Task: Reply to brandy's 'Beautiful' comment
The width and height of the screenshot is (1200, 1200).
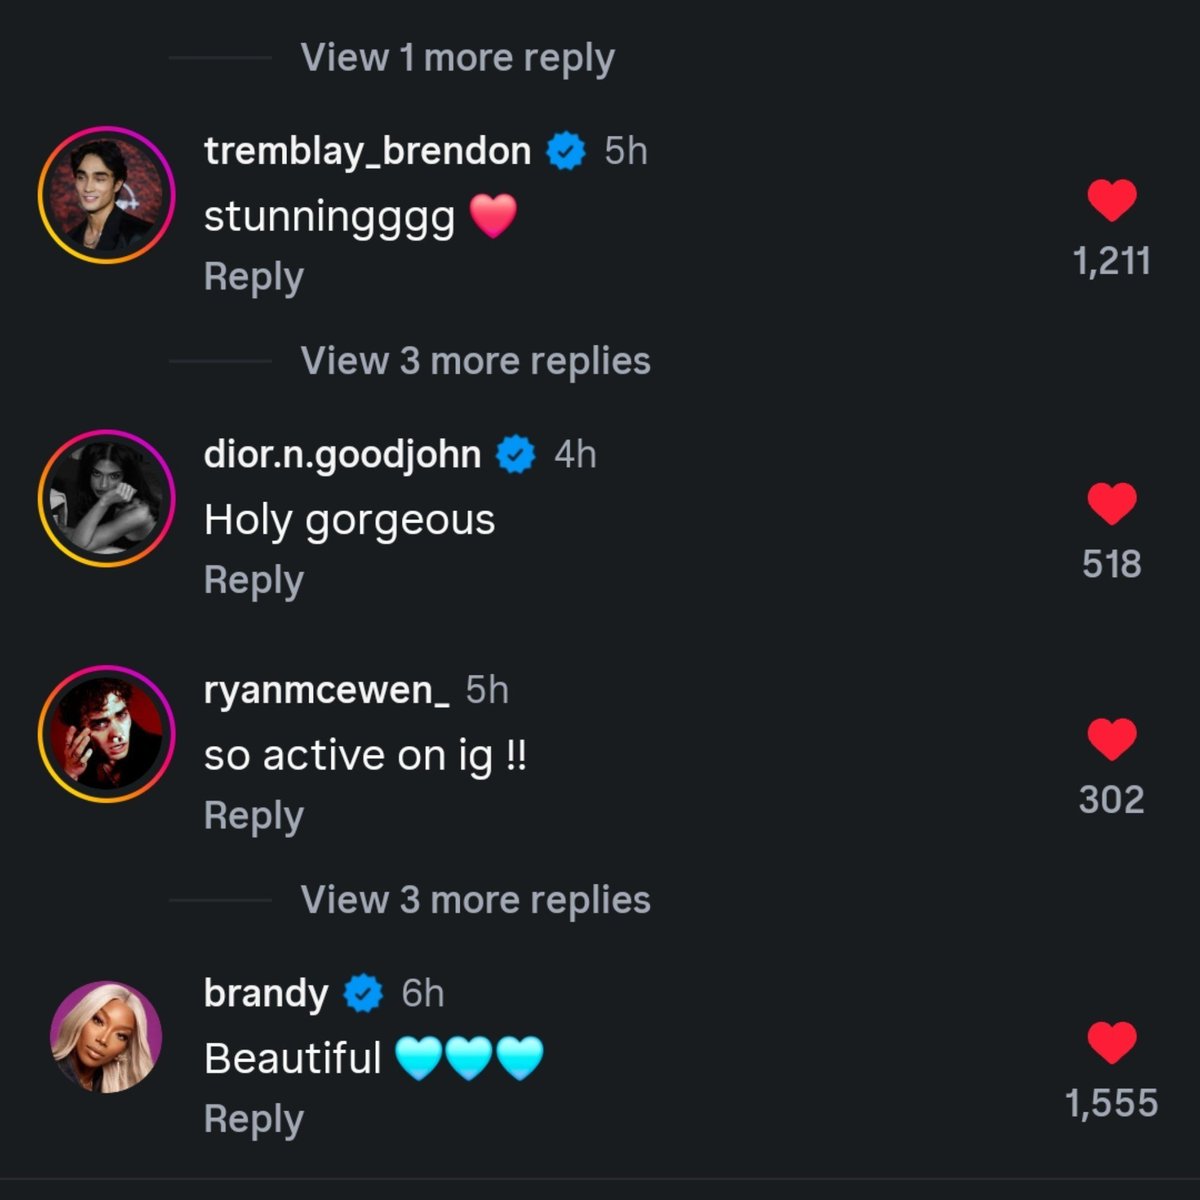Action: click(253, 1119)
